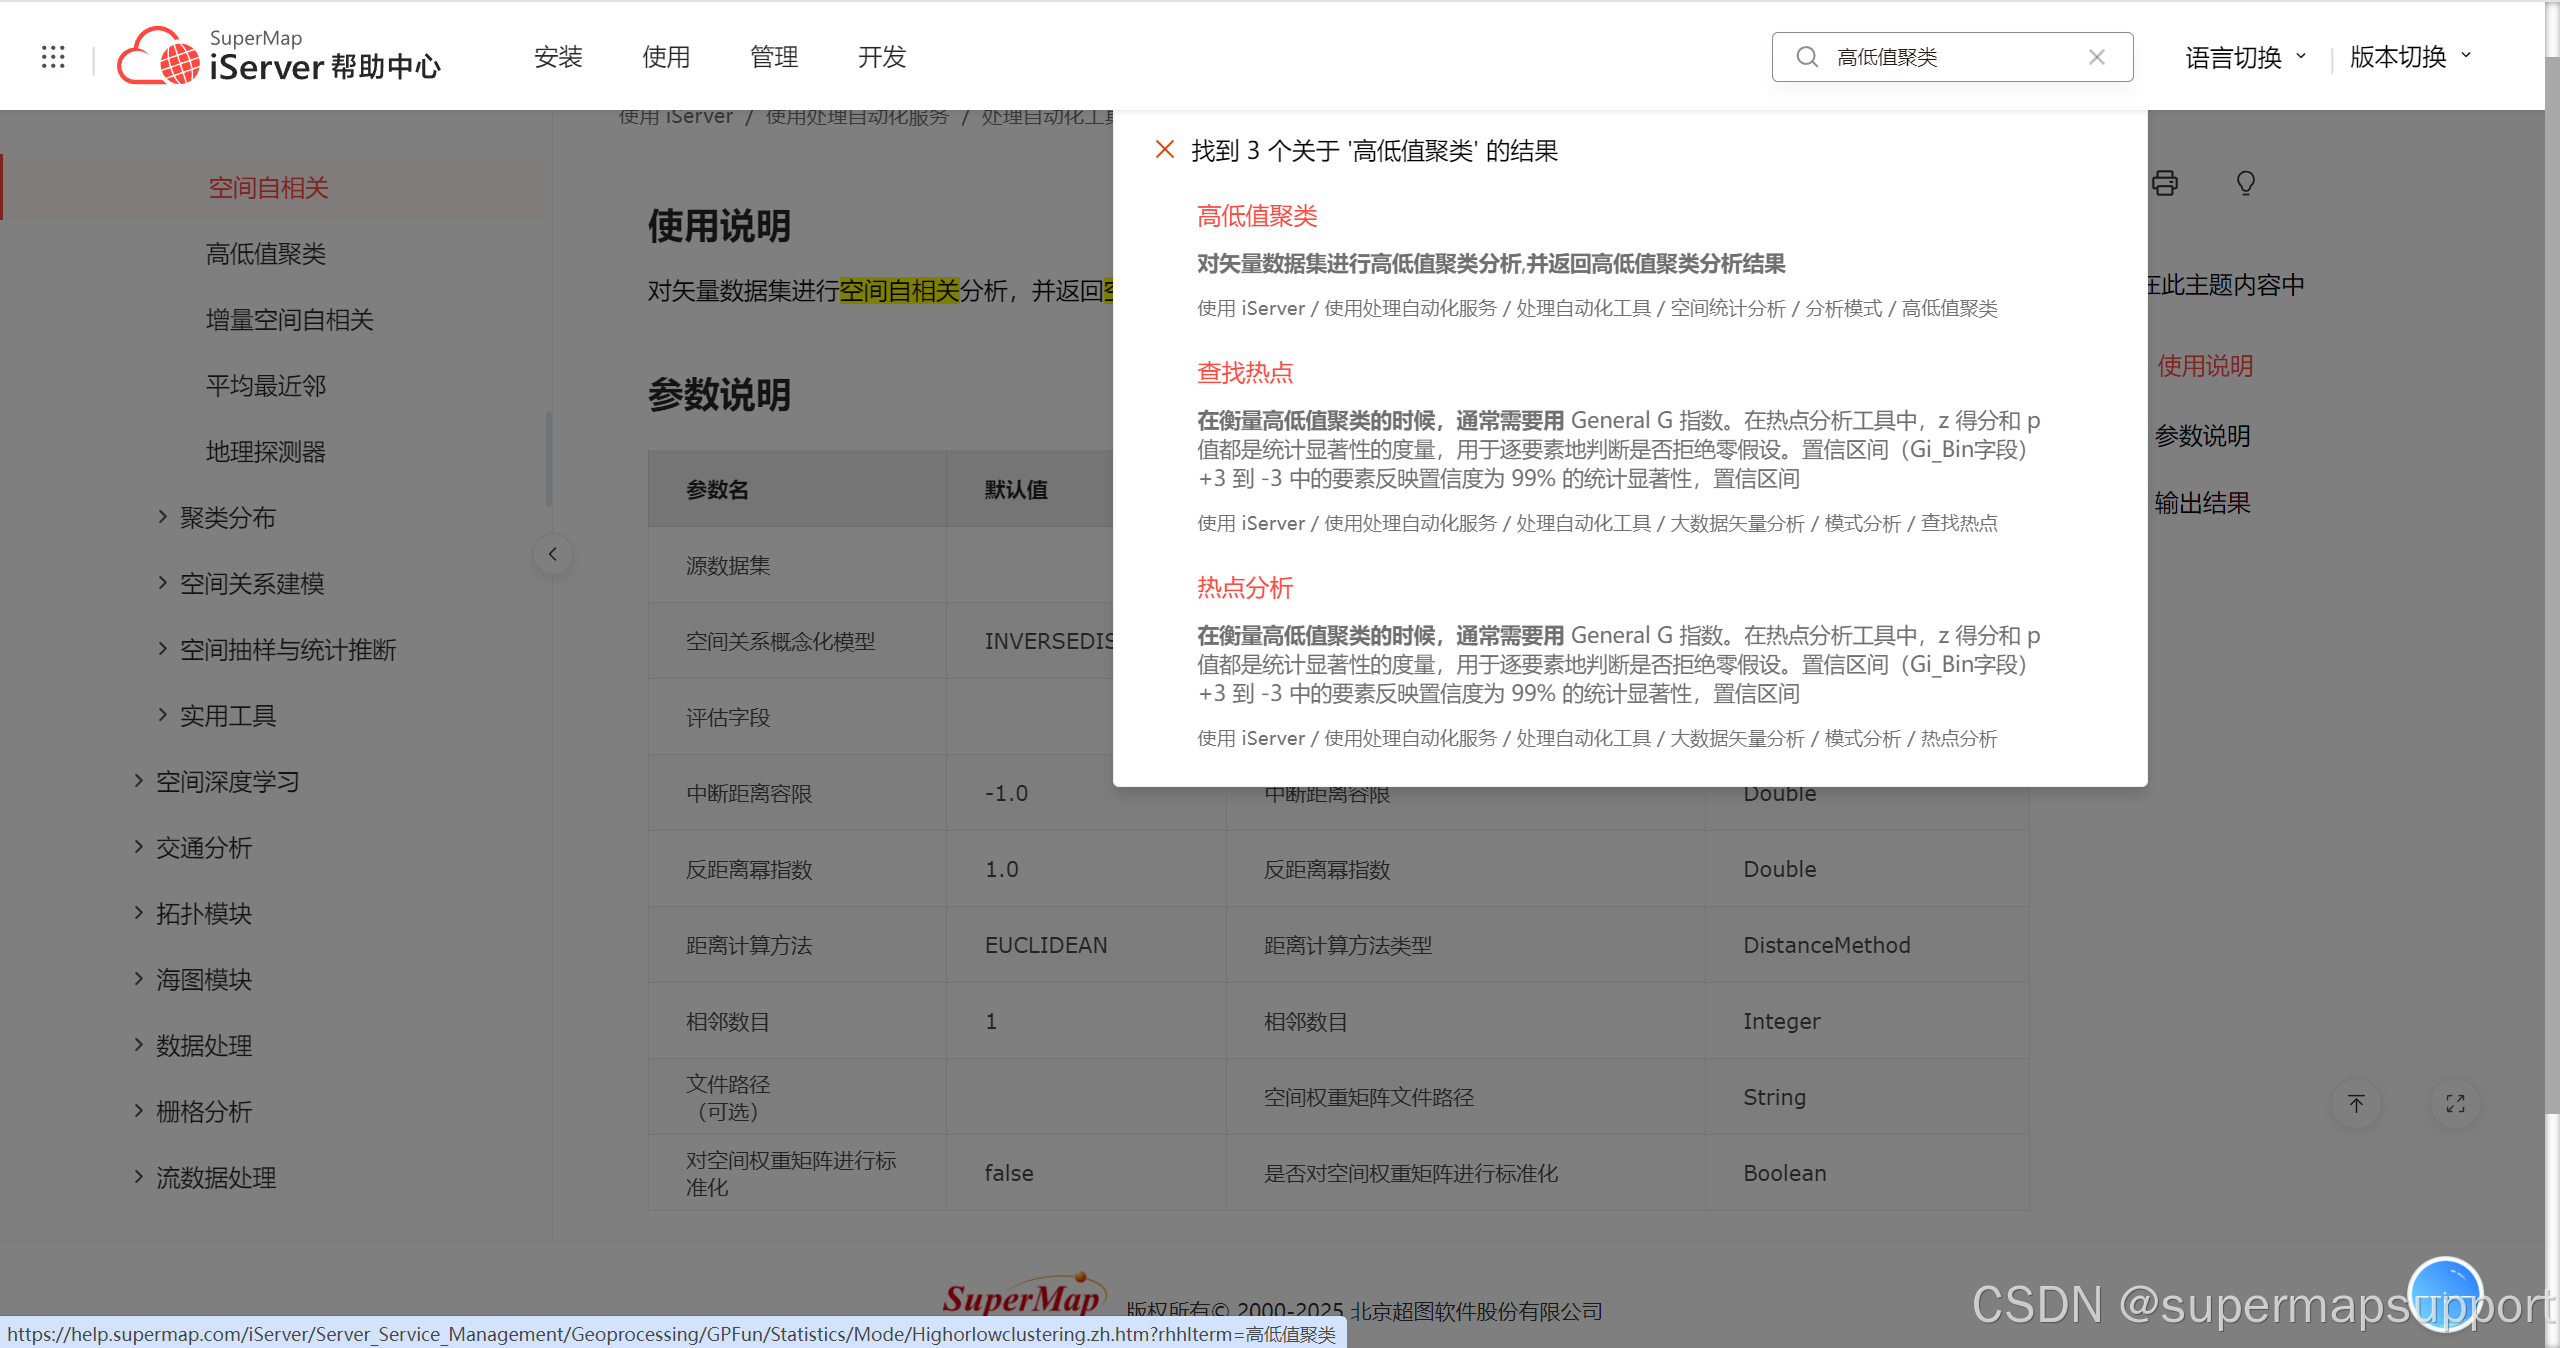The image size is (2560, 1348).
Task: Expand the 交通分析 tree node
Action: 138,847
